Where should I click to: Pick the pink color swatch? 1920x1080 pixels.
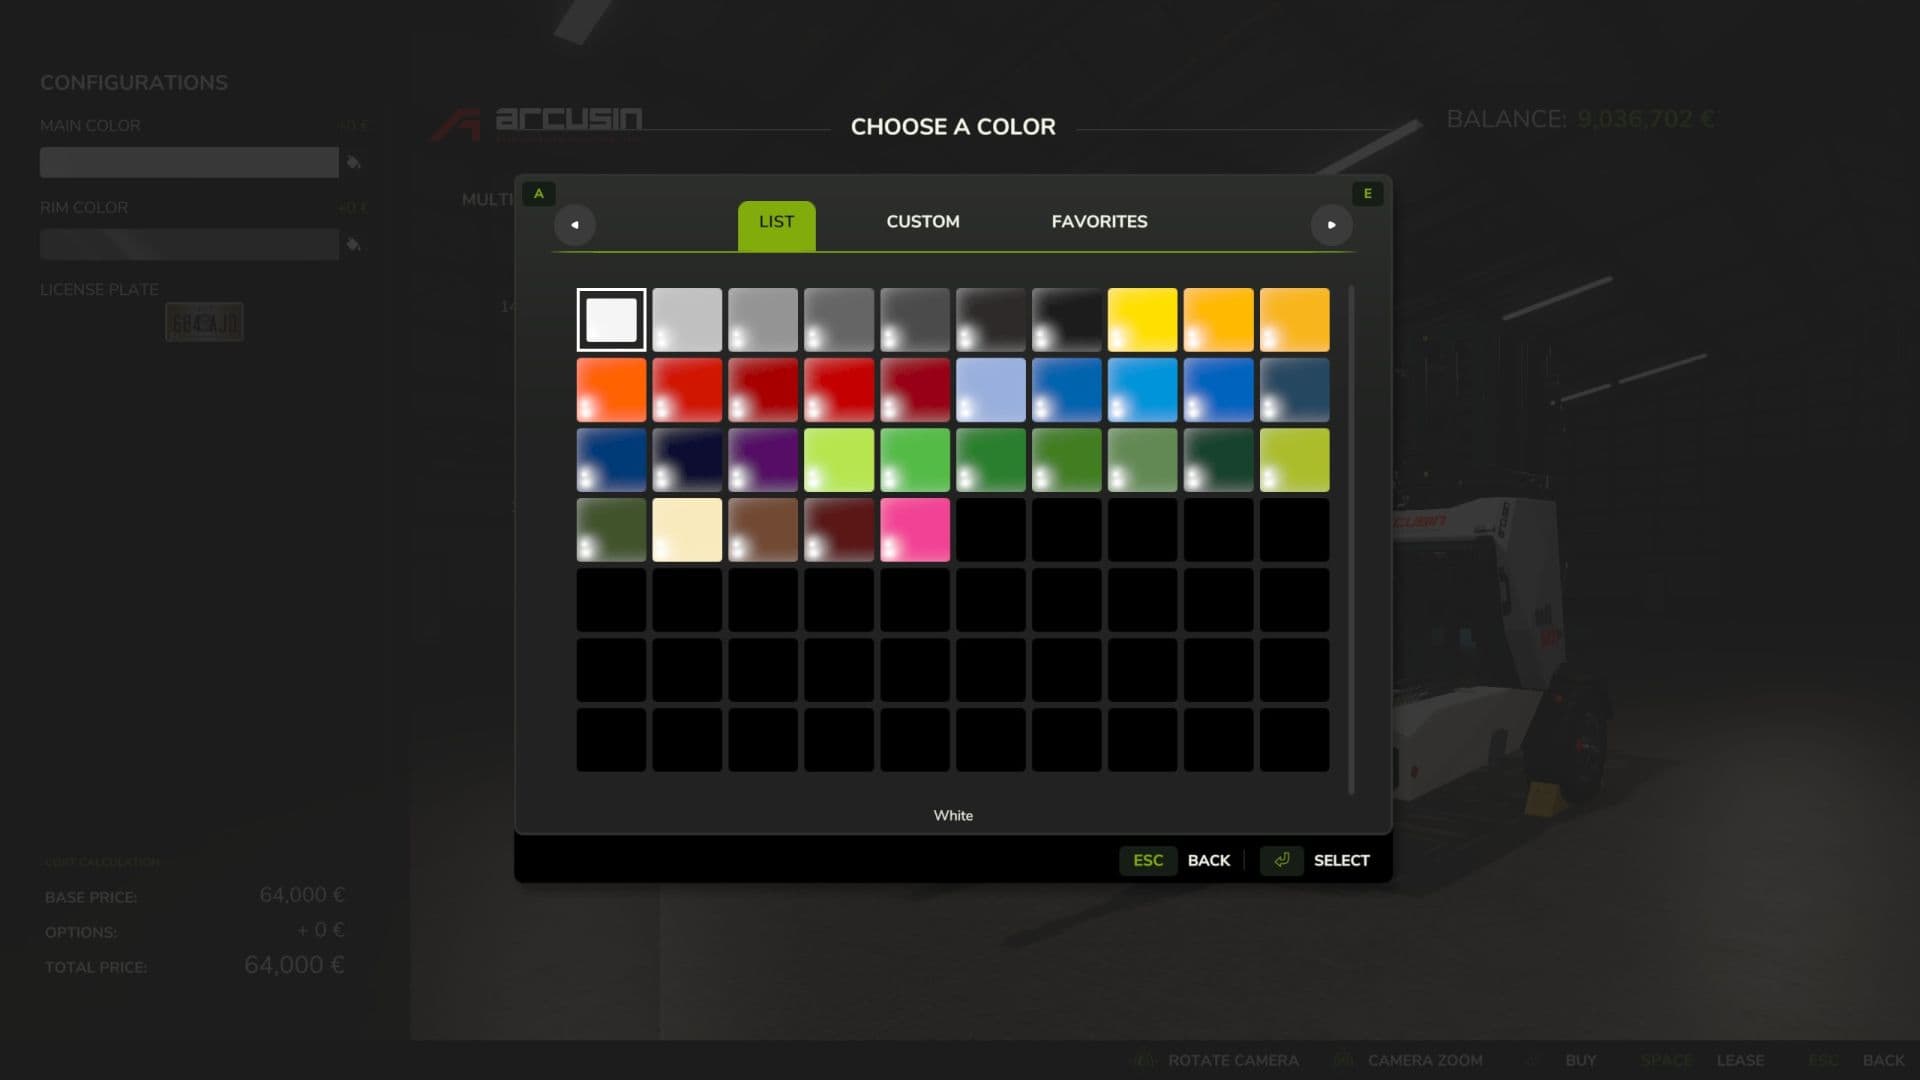click(x=915, y=530)
